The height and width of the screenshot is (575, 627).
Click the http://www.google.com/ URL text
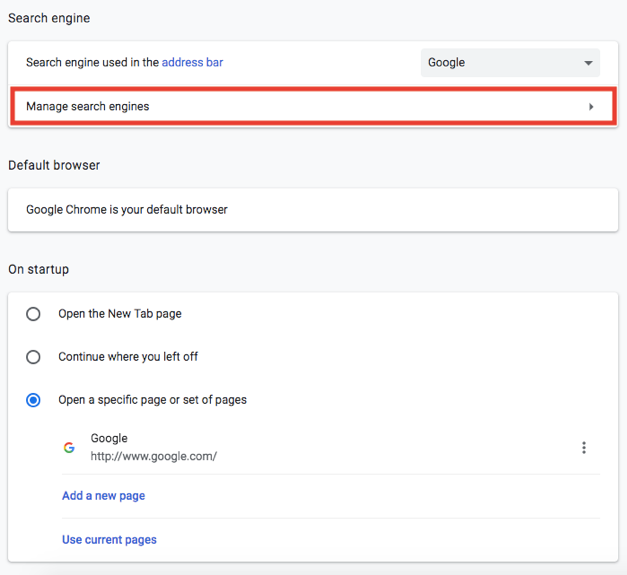click(x=153, y=456)
